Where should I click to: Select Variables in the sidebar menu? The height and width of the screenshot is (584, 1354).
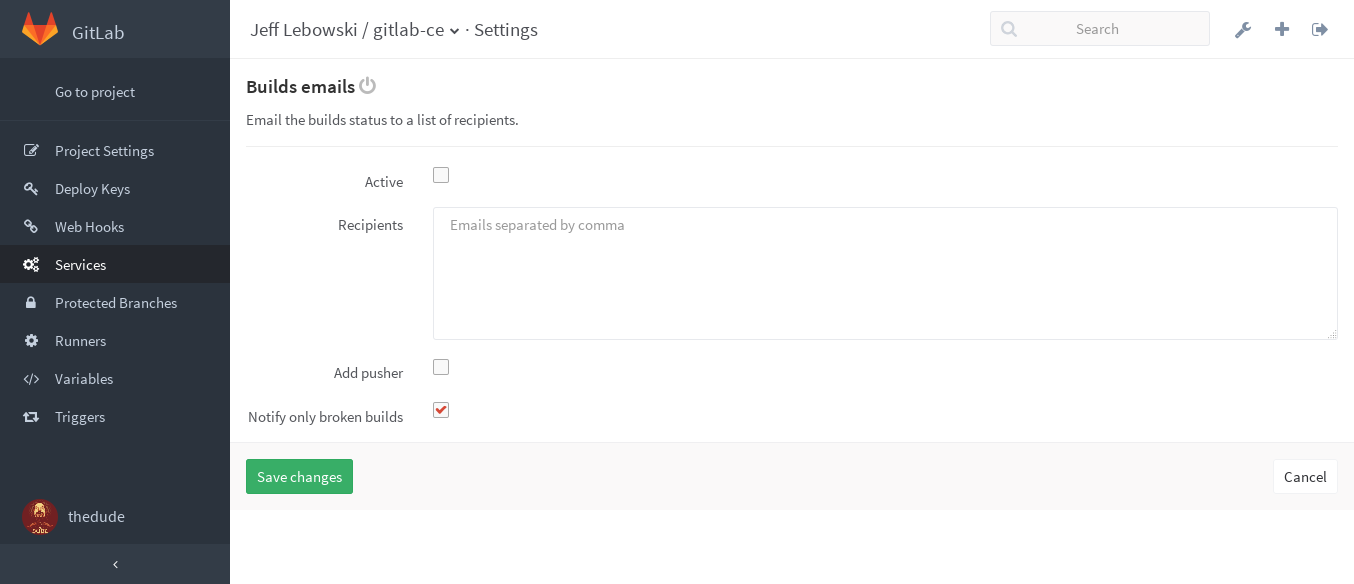pyautogui.click(x=83, y=379)
